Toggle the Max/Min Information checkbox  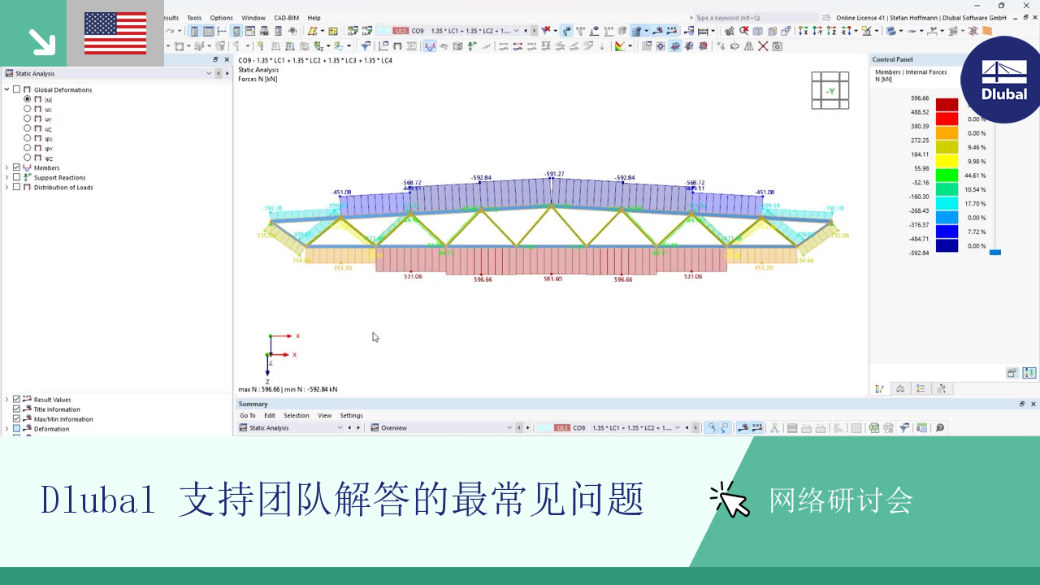pos(17,419)
